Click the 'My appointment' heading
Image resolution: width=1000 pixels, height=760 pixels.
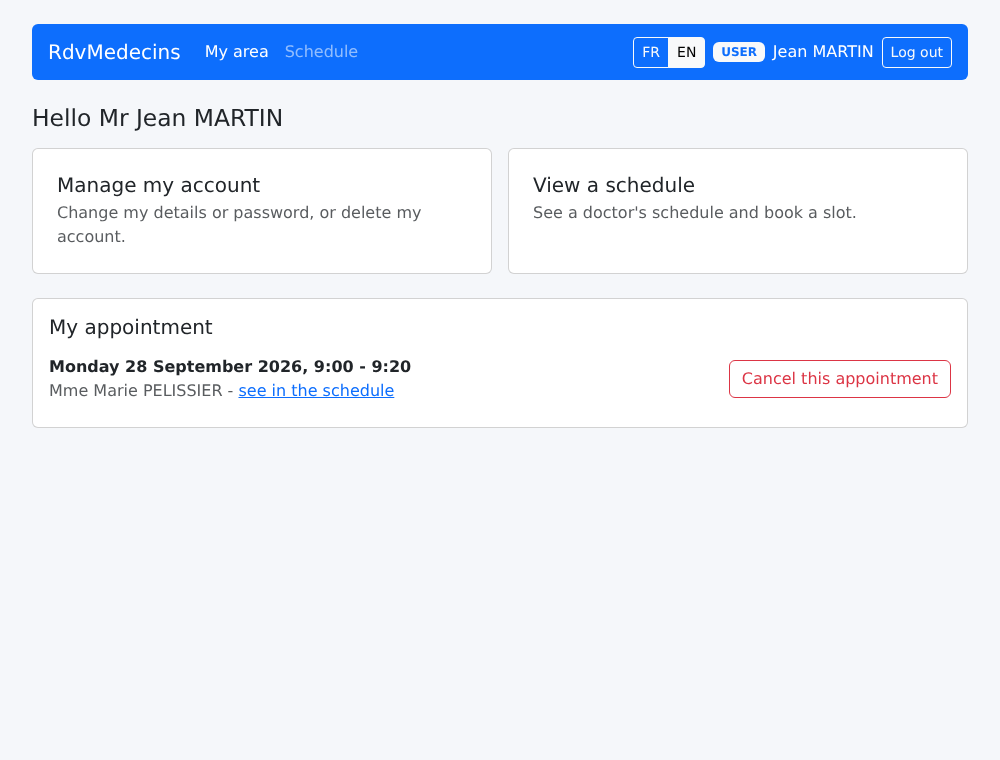pyautogui.click(x=131, y=327)
